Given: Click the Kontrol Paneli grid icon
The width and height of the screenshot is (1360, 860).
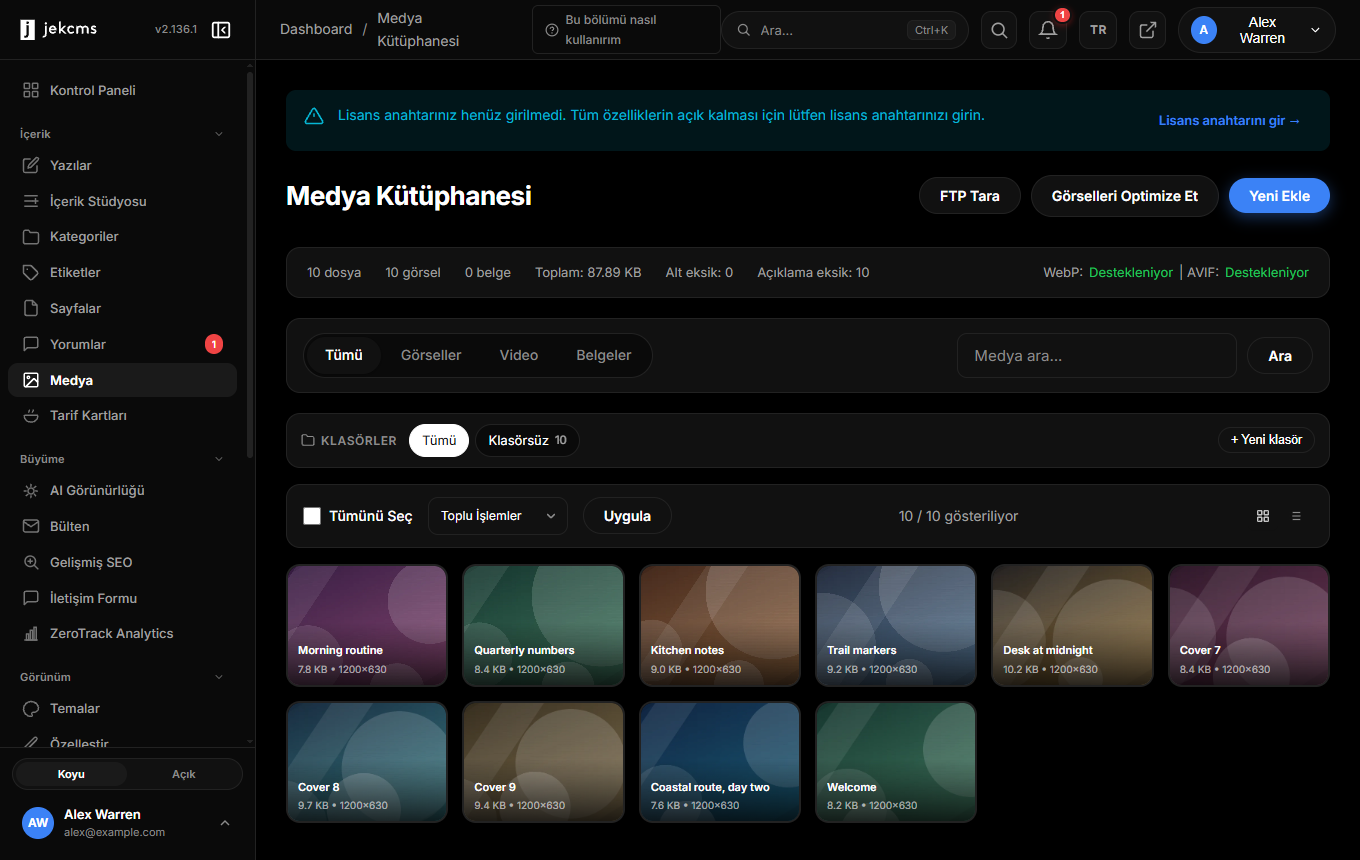Looking at the screenshot, I should [x=31, y=90].
